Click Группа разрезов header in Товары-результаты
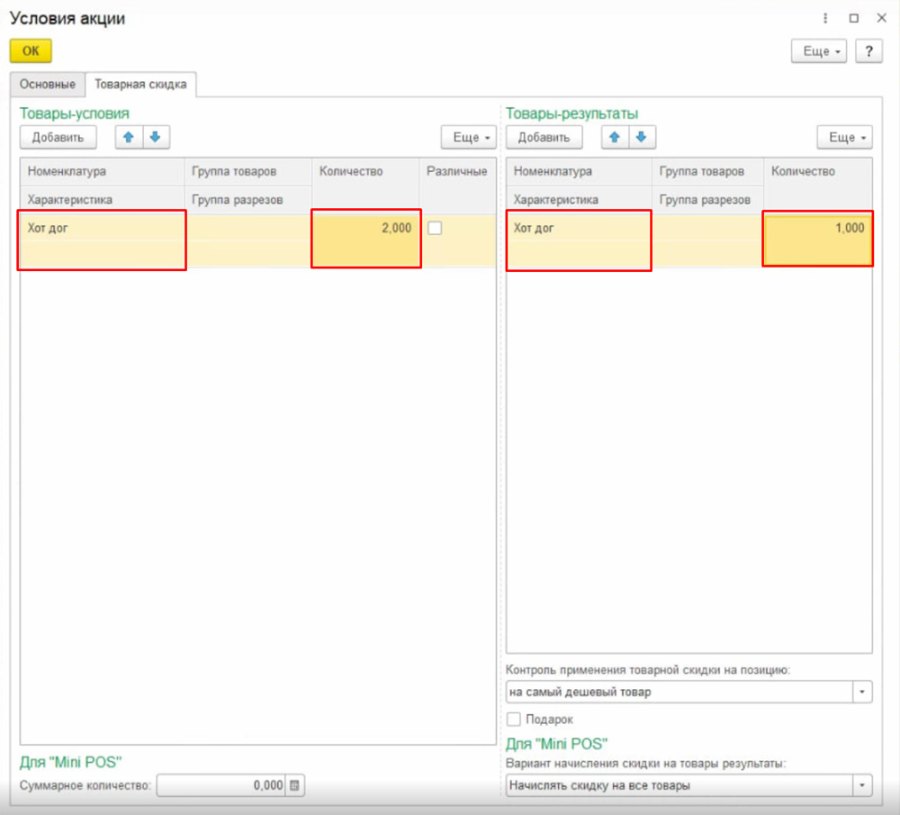 (x=708, y=200)
